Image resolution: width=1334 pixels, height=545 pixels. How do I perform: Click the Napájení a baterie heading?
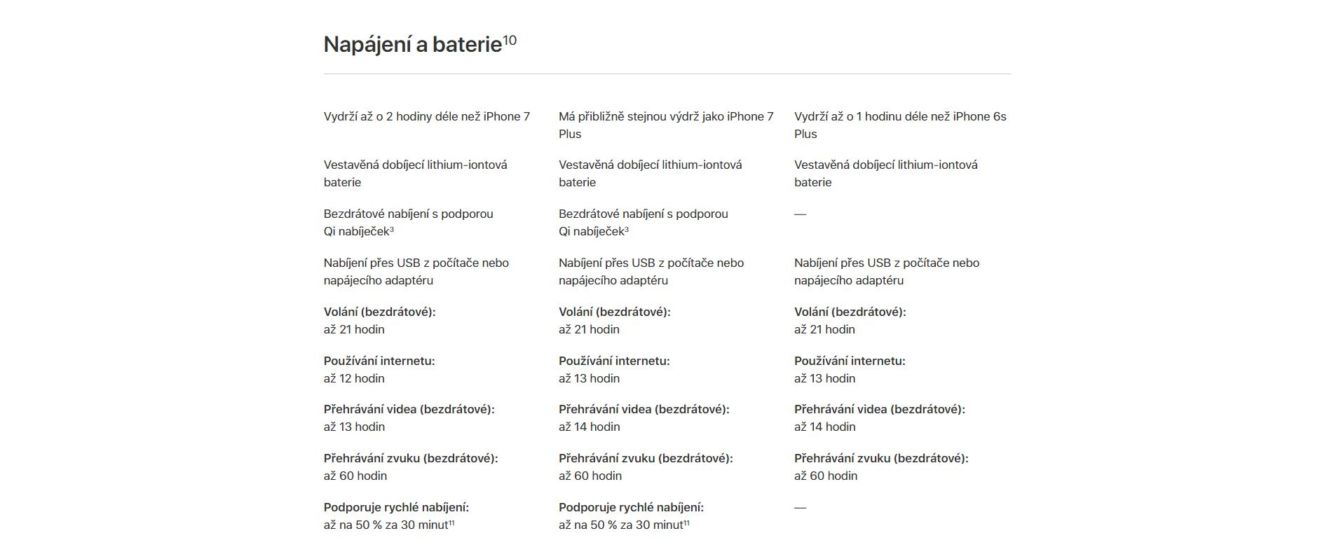click(x=412, y=46)
